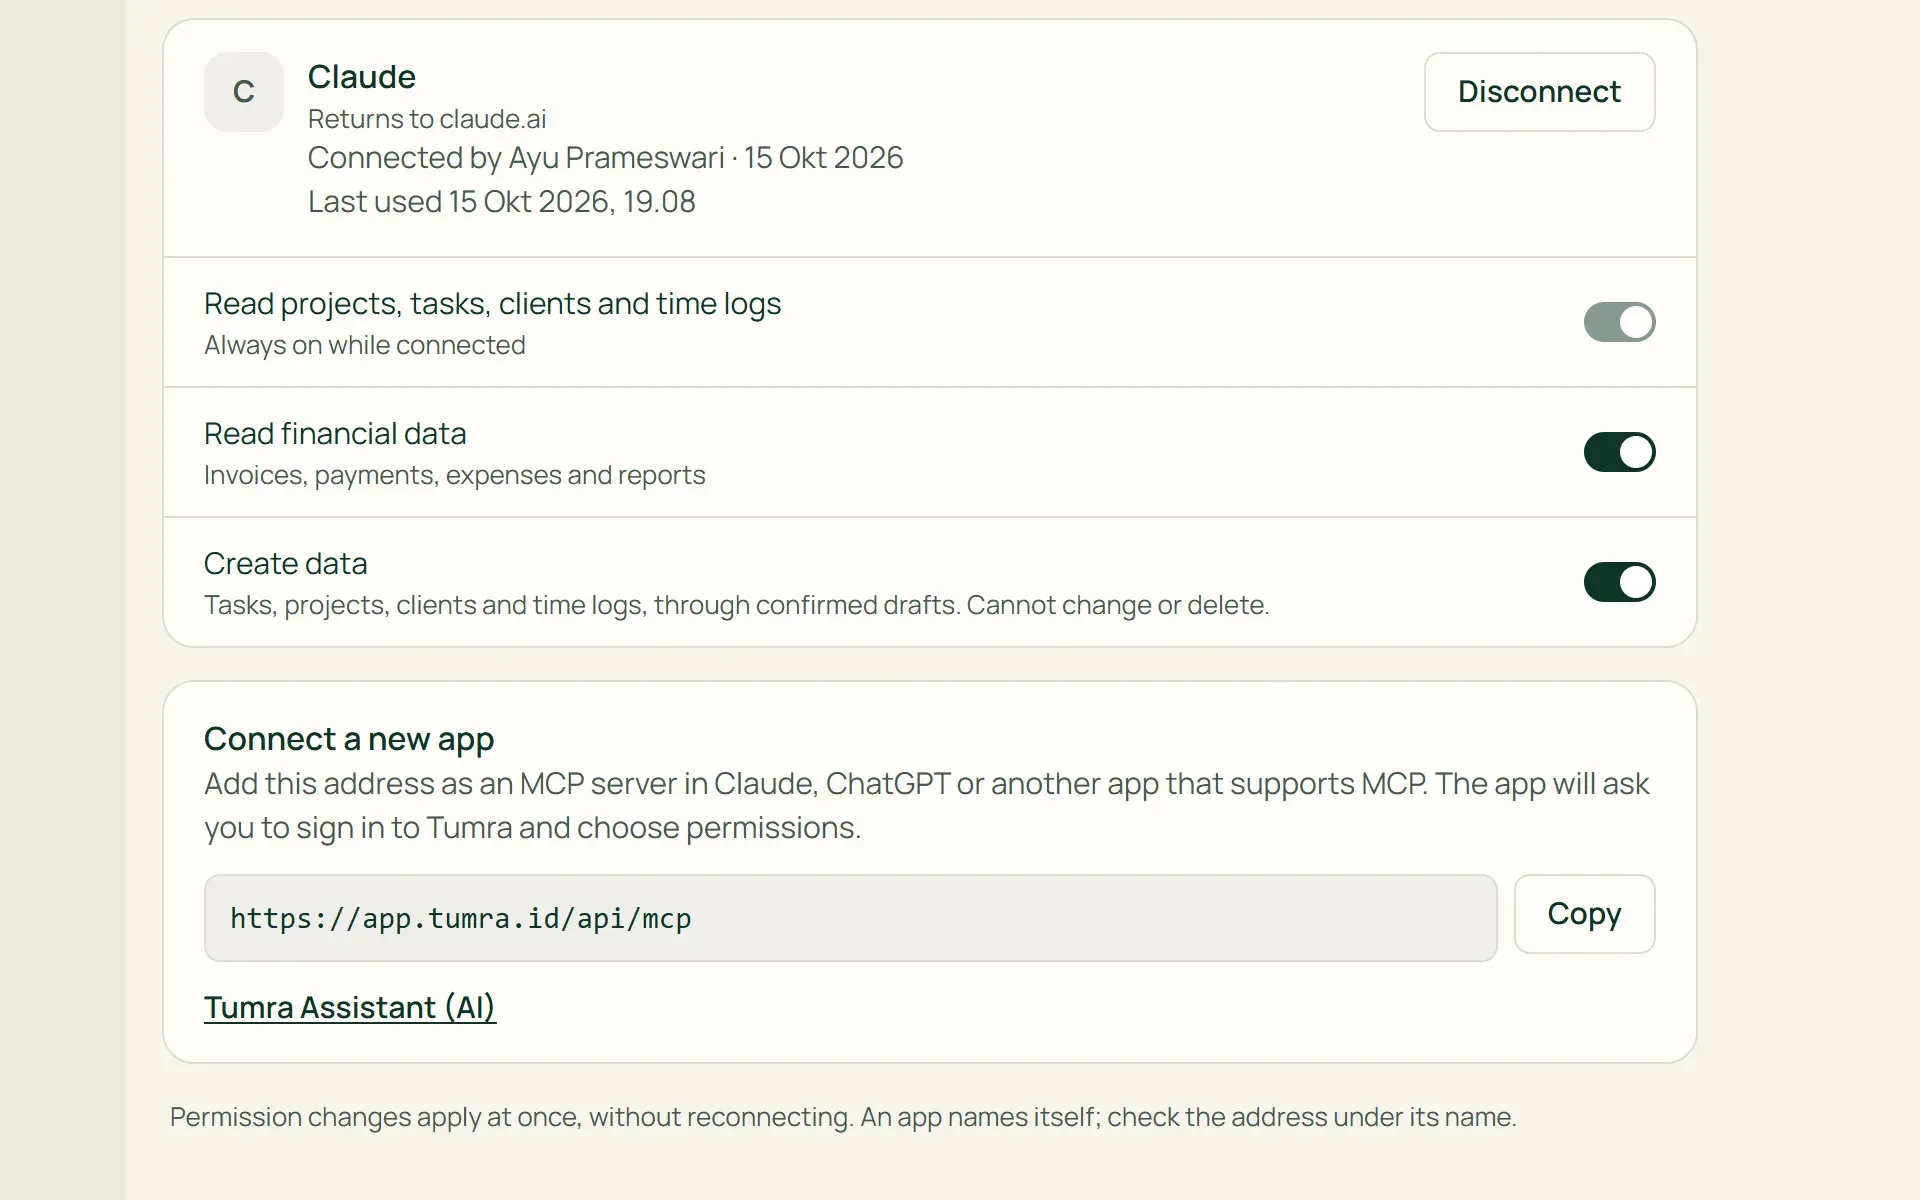Screen dimensions: 1920x1200
Task: Disconnect the Claude app
Action: pyautogui.click(x=1539, y=92)
